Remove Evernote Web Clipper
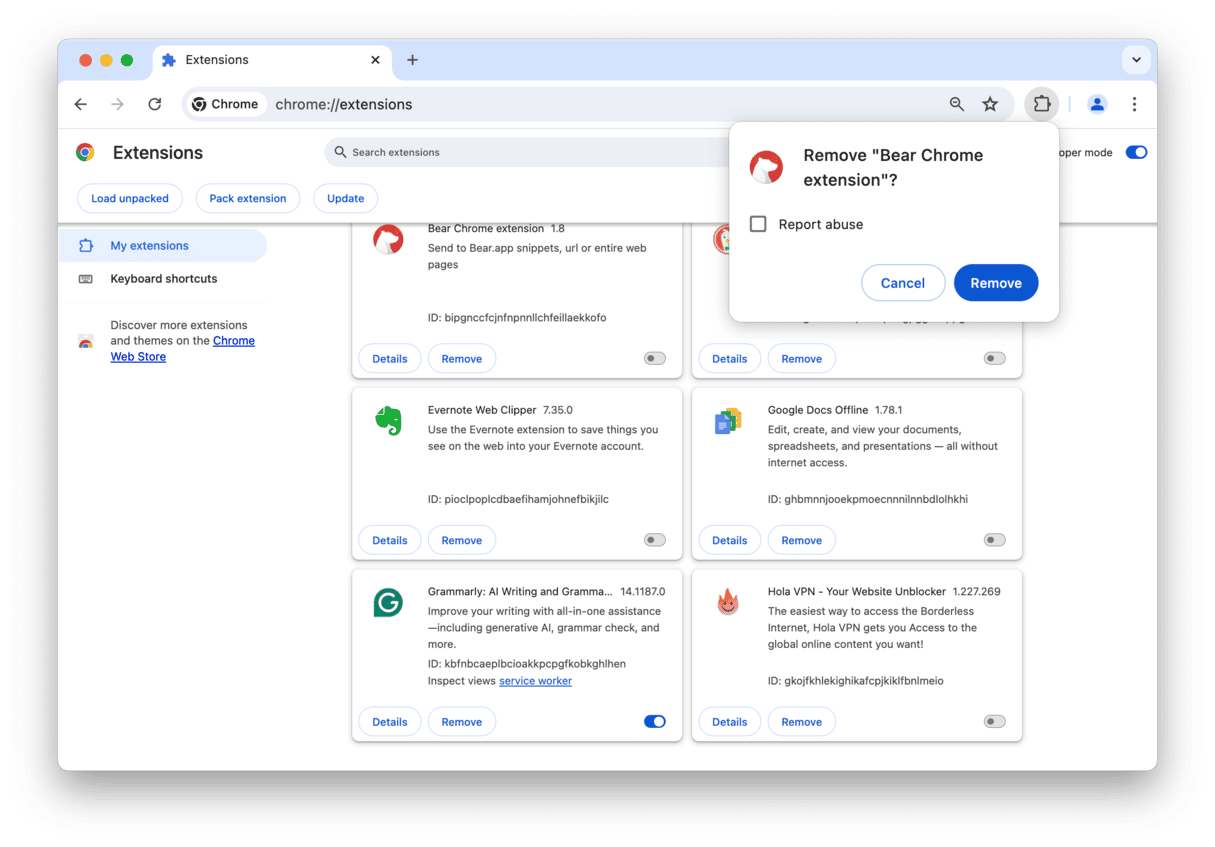This screenshot has height=847, width=1215. tap(462, 540)
